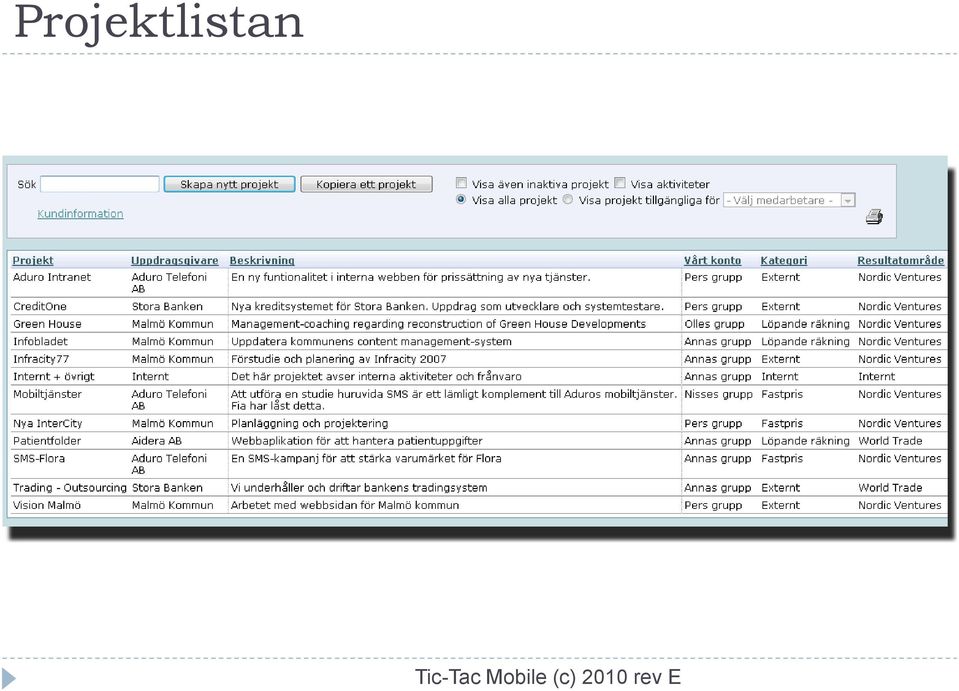Select the Visa alla projekt radio button
This screenshot has width=959, height=691.
[x=461, y=199]
